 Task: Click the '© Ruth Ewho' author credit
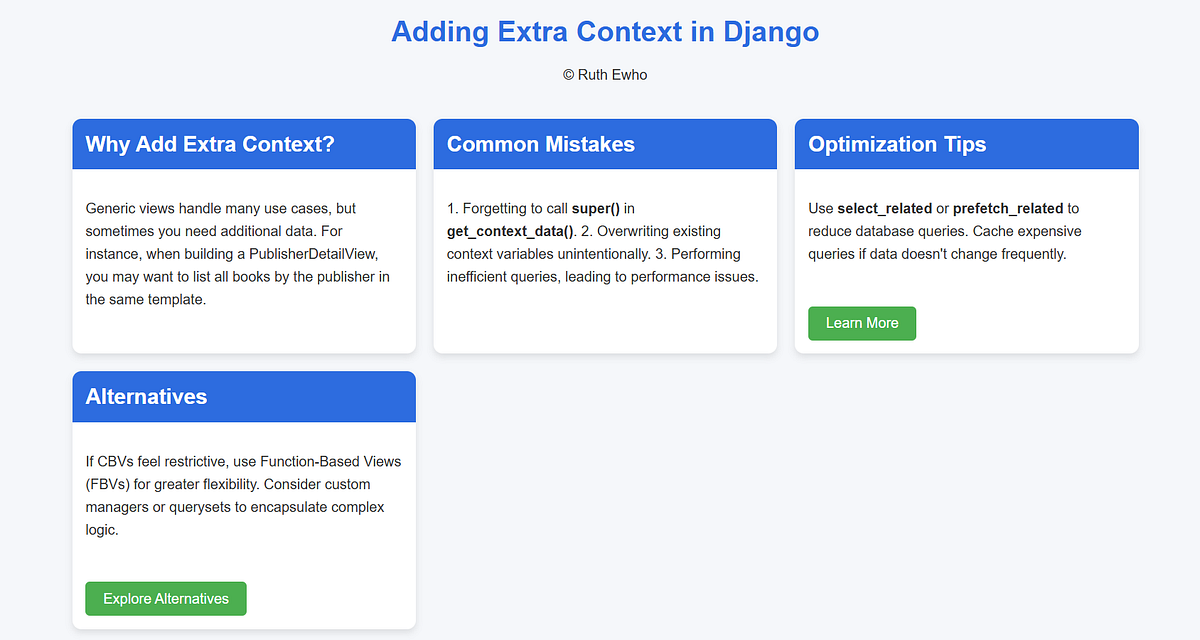pyautogui.click(x=604, y=74)
